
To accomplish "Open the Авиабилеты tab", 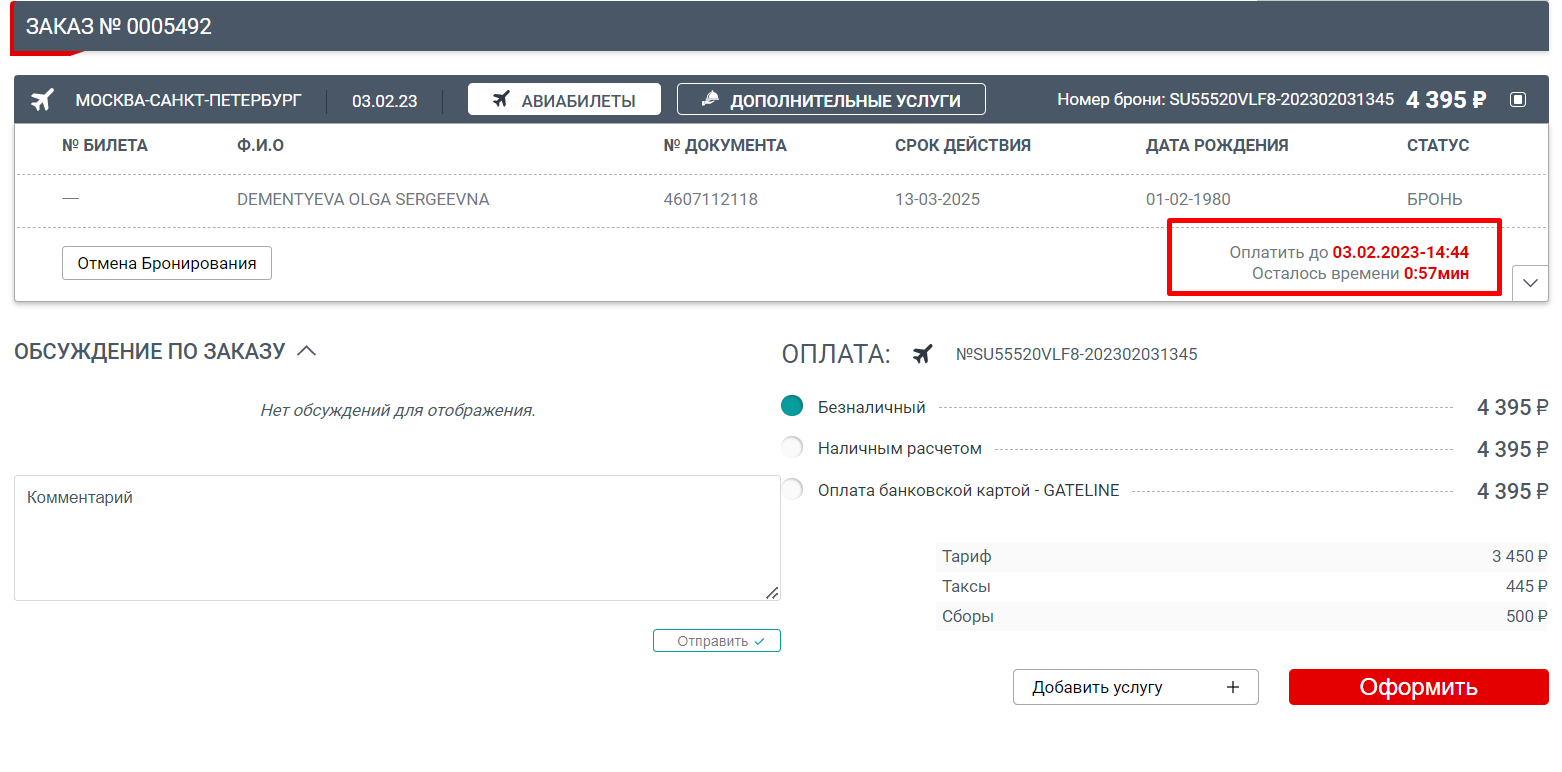I will click(564, 100).
